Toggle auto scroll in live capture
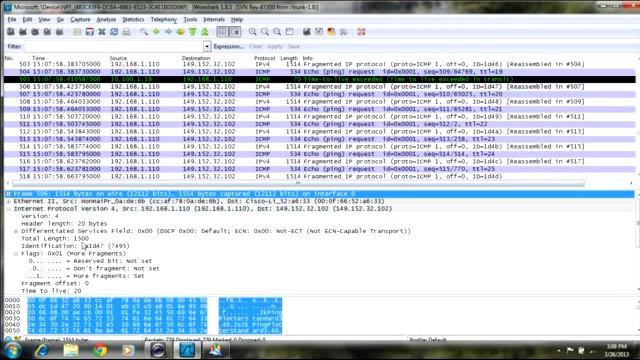 (235, 32)
